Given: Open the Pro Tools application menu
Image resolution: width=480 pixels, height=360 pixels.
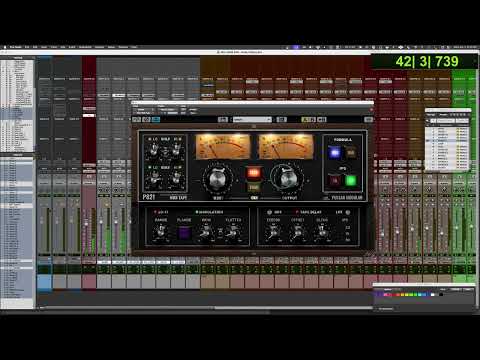Looking at the screenshot, I should point(16,47).
